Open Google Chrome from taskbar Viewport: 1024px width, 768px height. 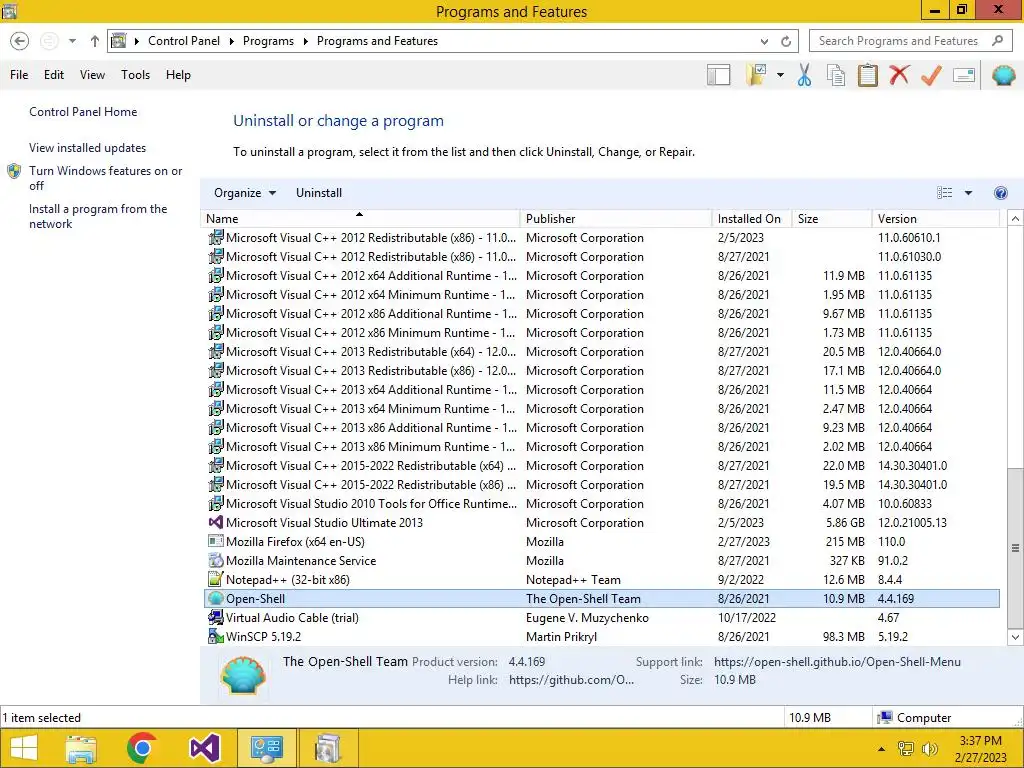pyautogui.click(x=142, y=748)
